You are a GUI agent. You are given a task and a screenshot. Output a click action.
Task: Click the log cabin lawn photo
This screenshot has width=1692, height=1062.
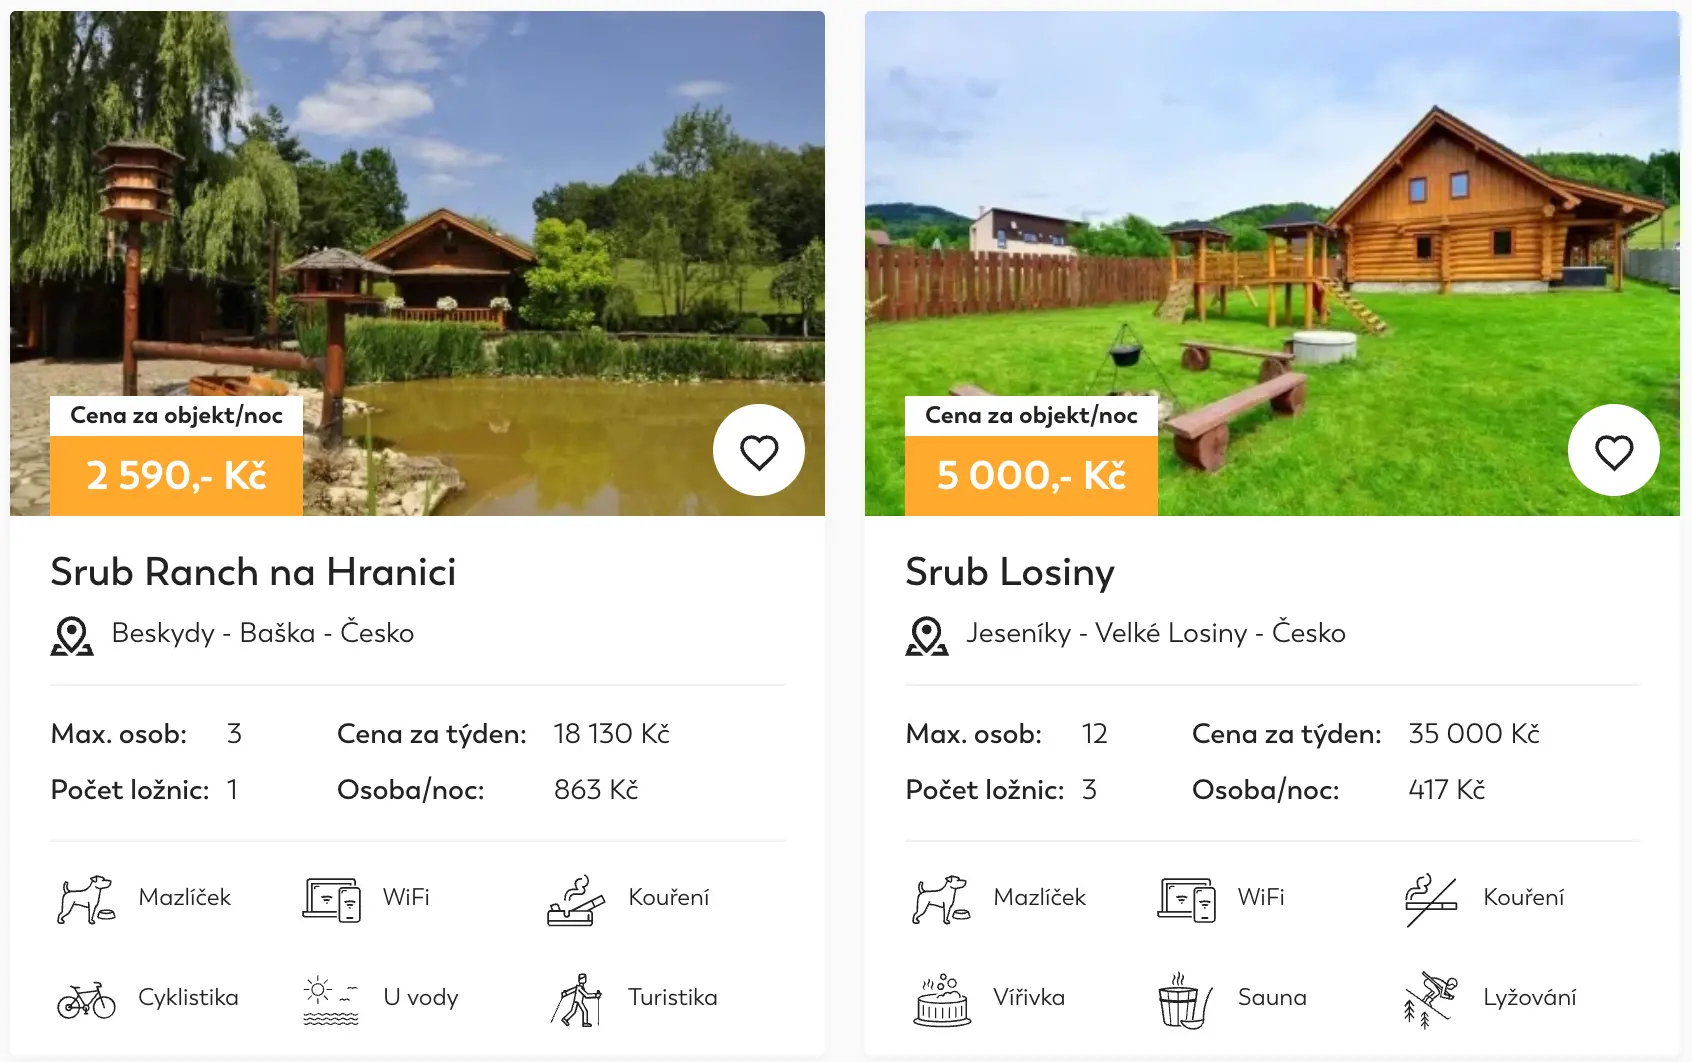pyautogui.click(x=1272, y=263)
